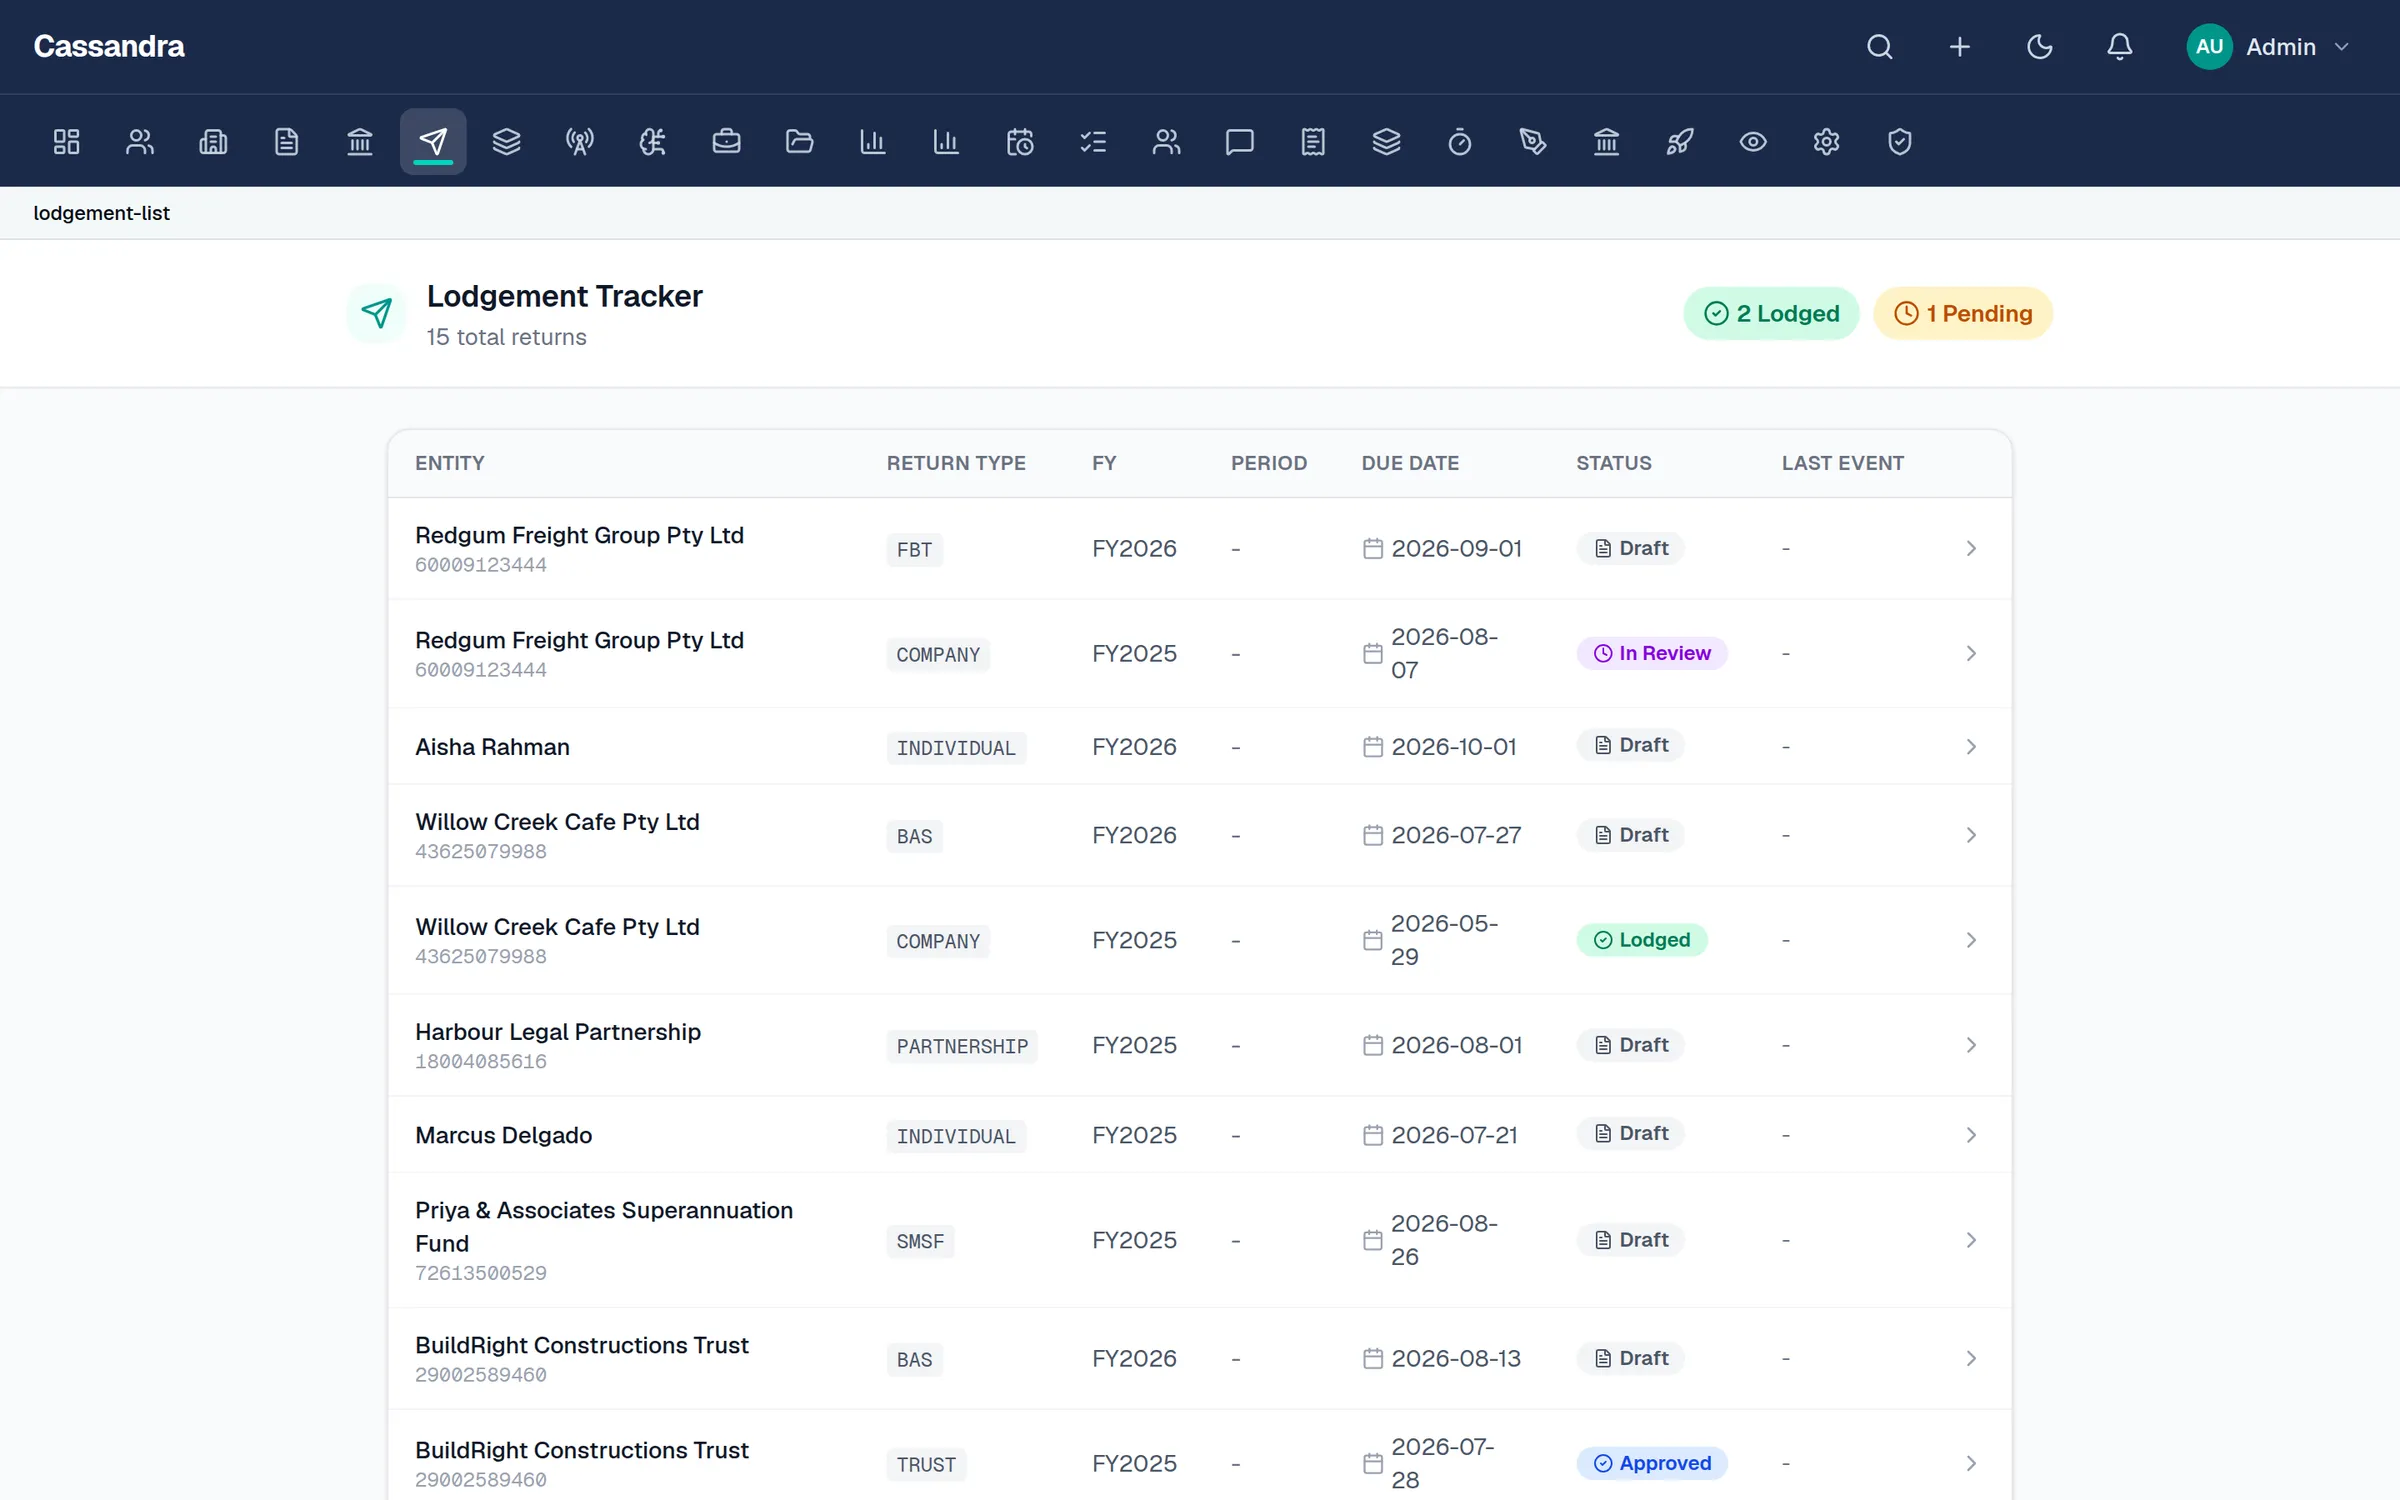The image size is (2400, 1500).
Task: Open the office building icon in navigation
Action: [213, 142]
